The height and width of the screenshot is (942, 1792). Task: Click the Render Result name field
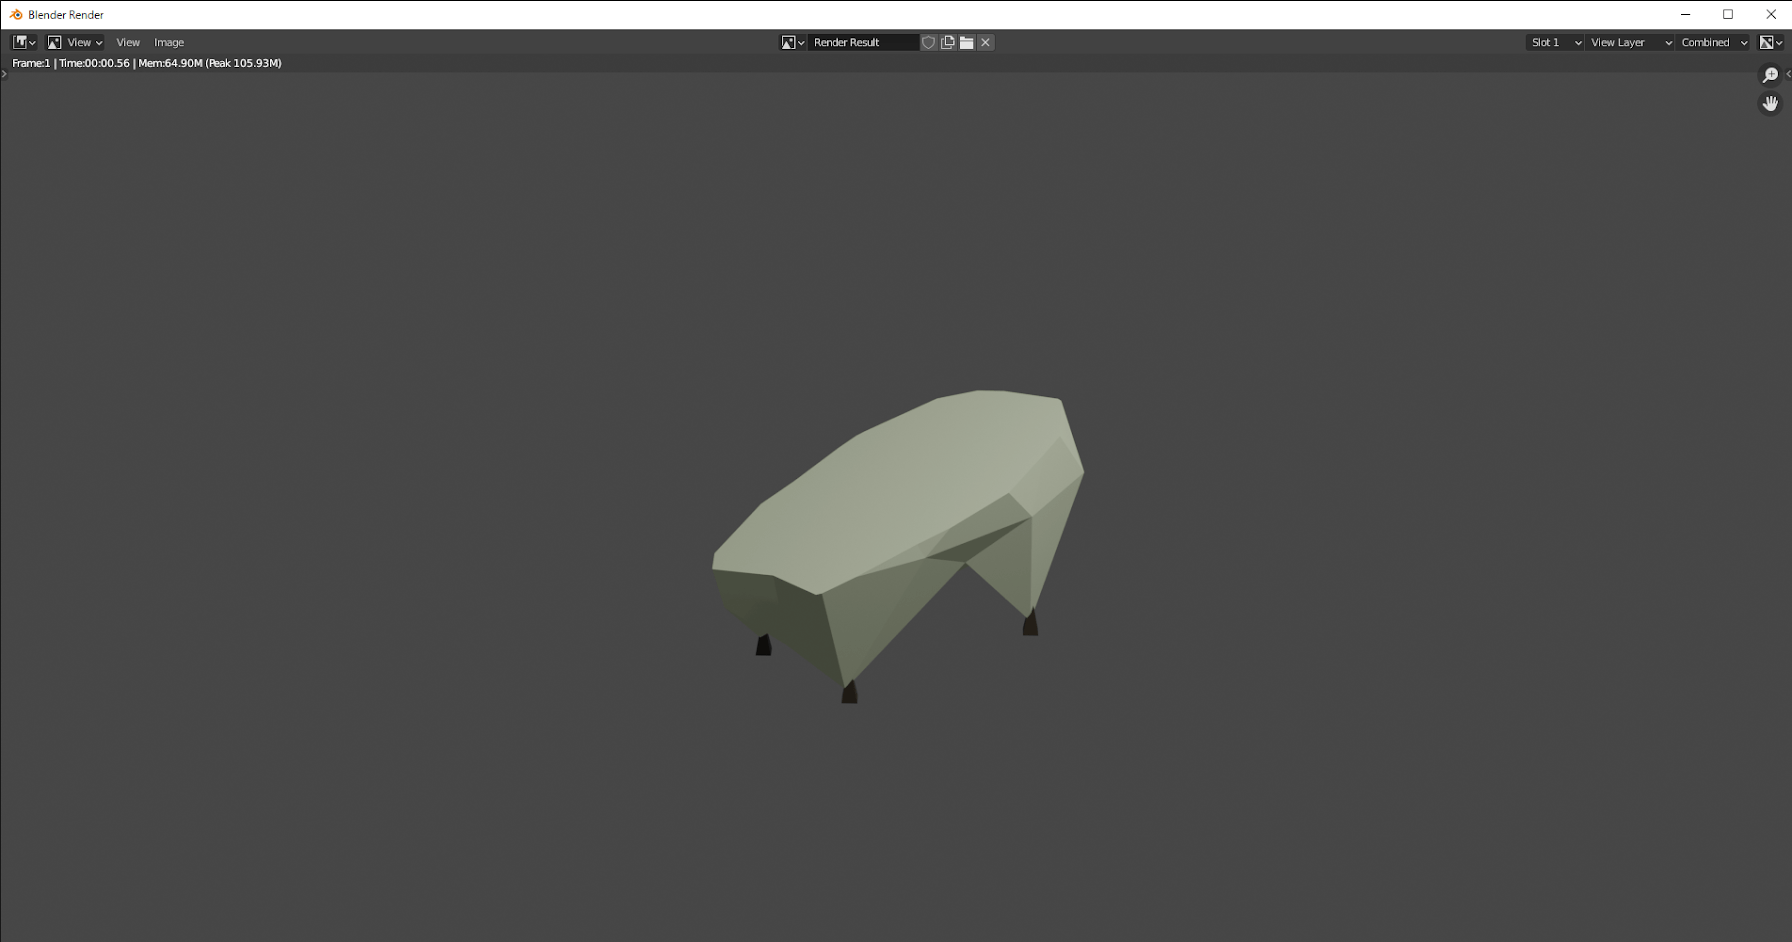(x=863, y=42)
